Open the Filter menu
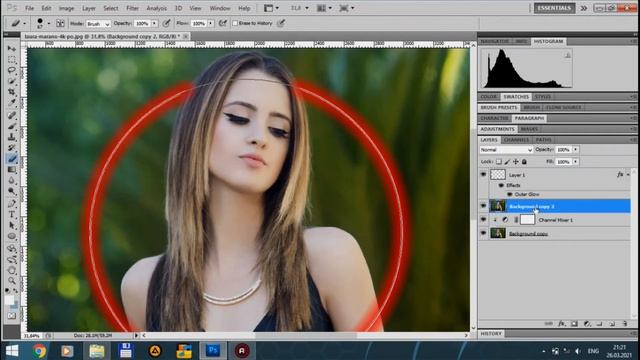Viewport: 640px width, 360px height. click(132, 8)
